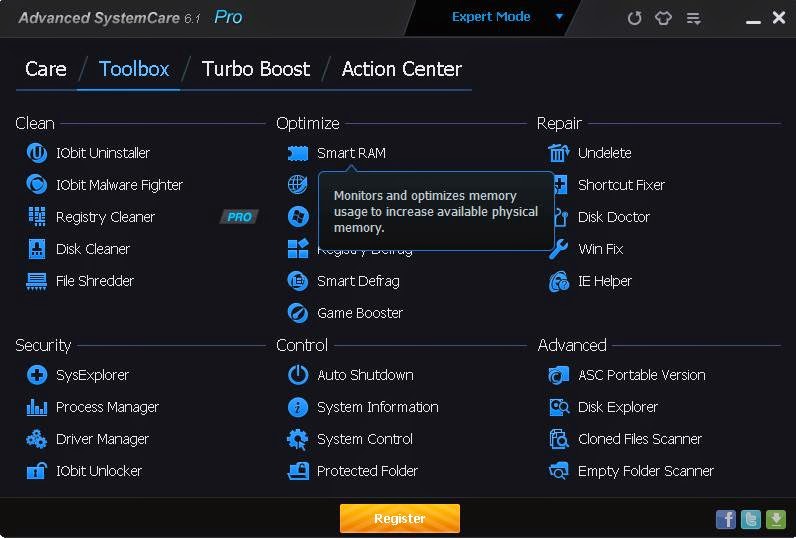Click the IE Helper icon
The height and width of the screenshot is (539, 796).
pyautogui.click(x=558, y=281)
